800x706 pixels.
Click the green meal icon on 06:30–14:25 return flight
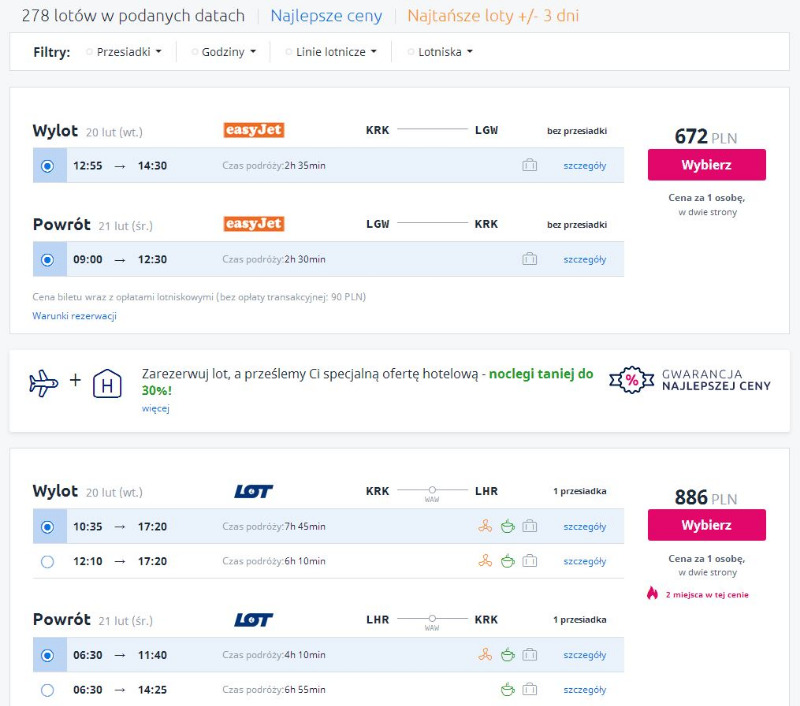(x=507, y=690)
